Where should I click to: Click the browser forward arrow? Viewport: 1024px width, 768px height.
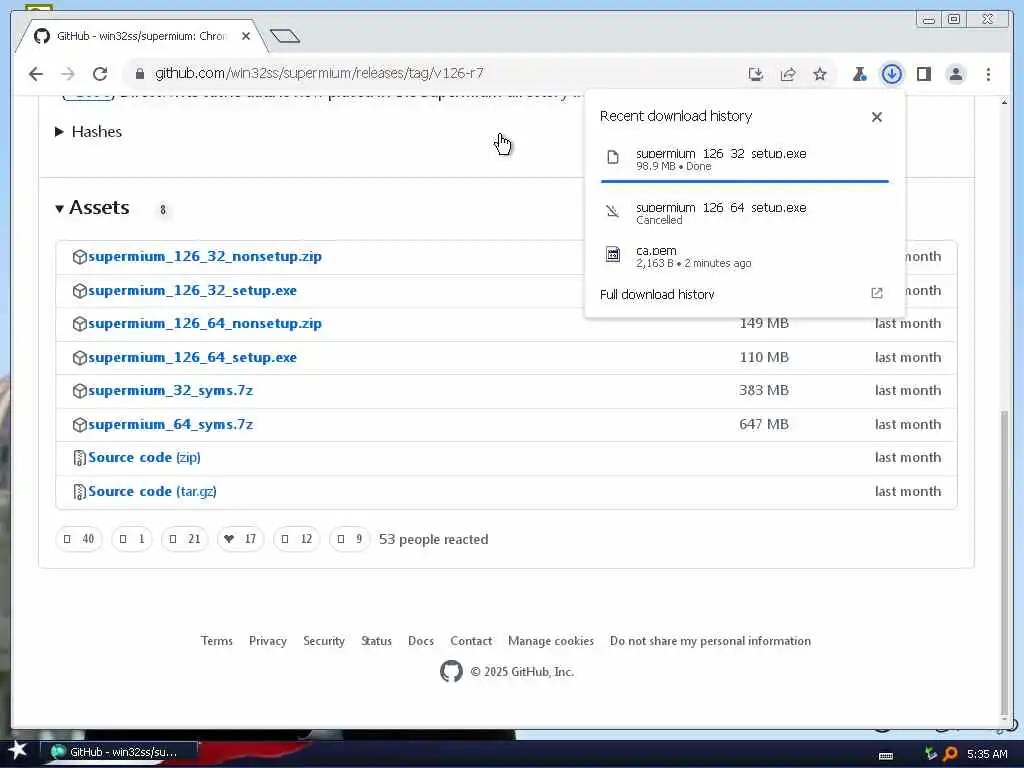click(x=68, y=74)
